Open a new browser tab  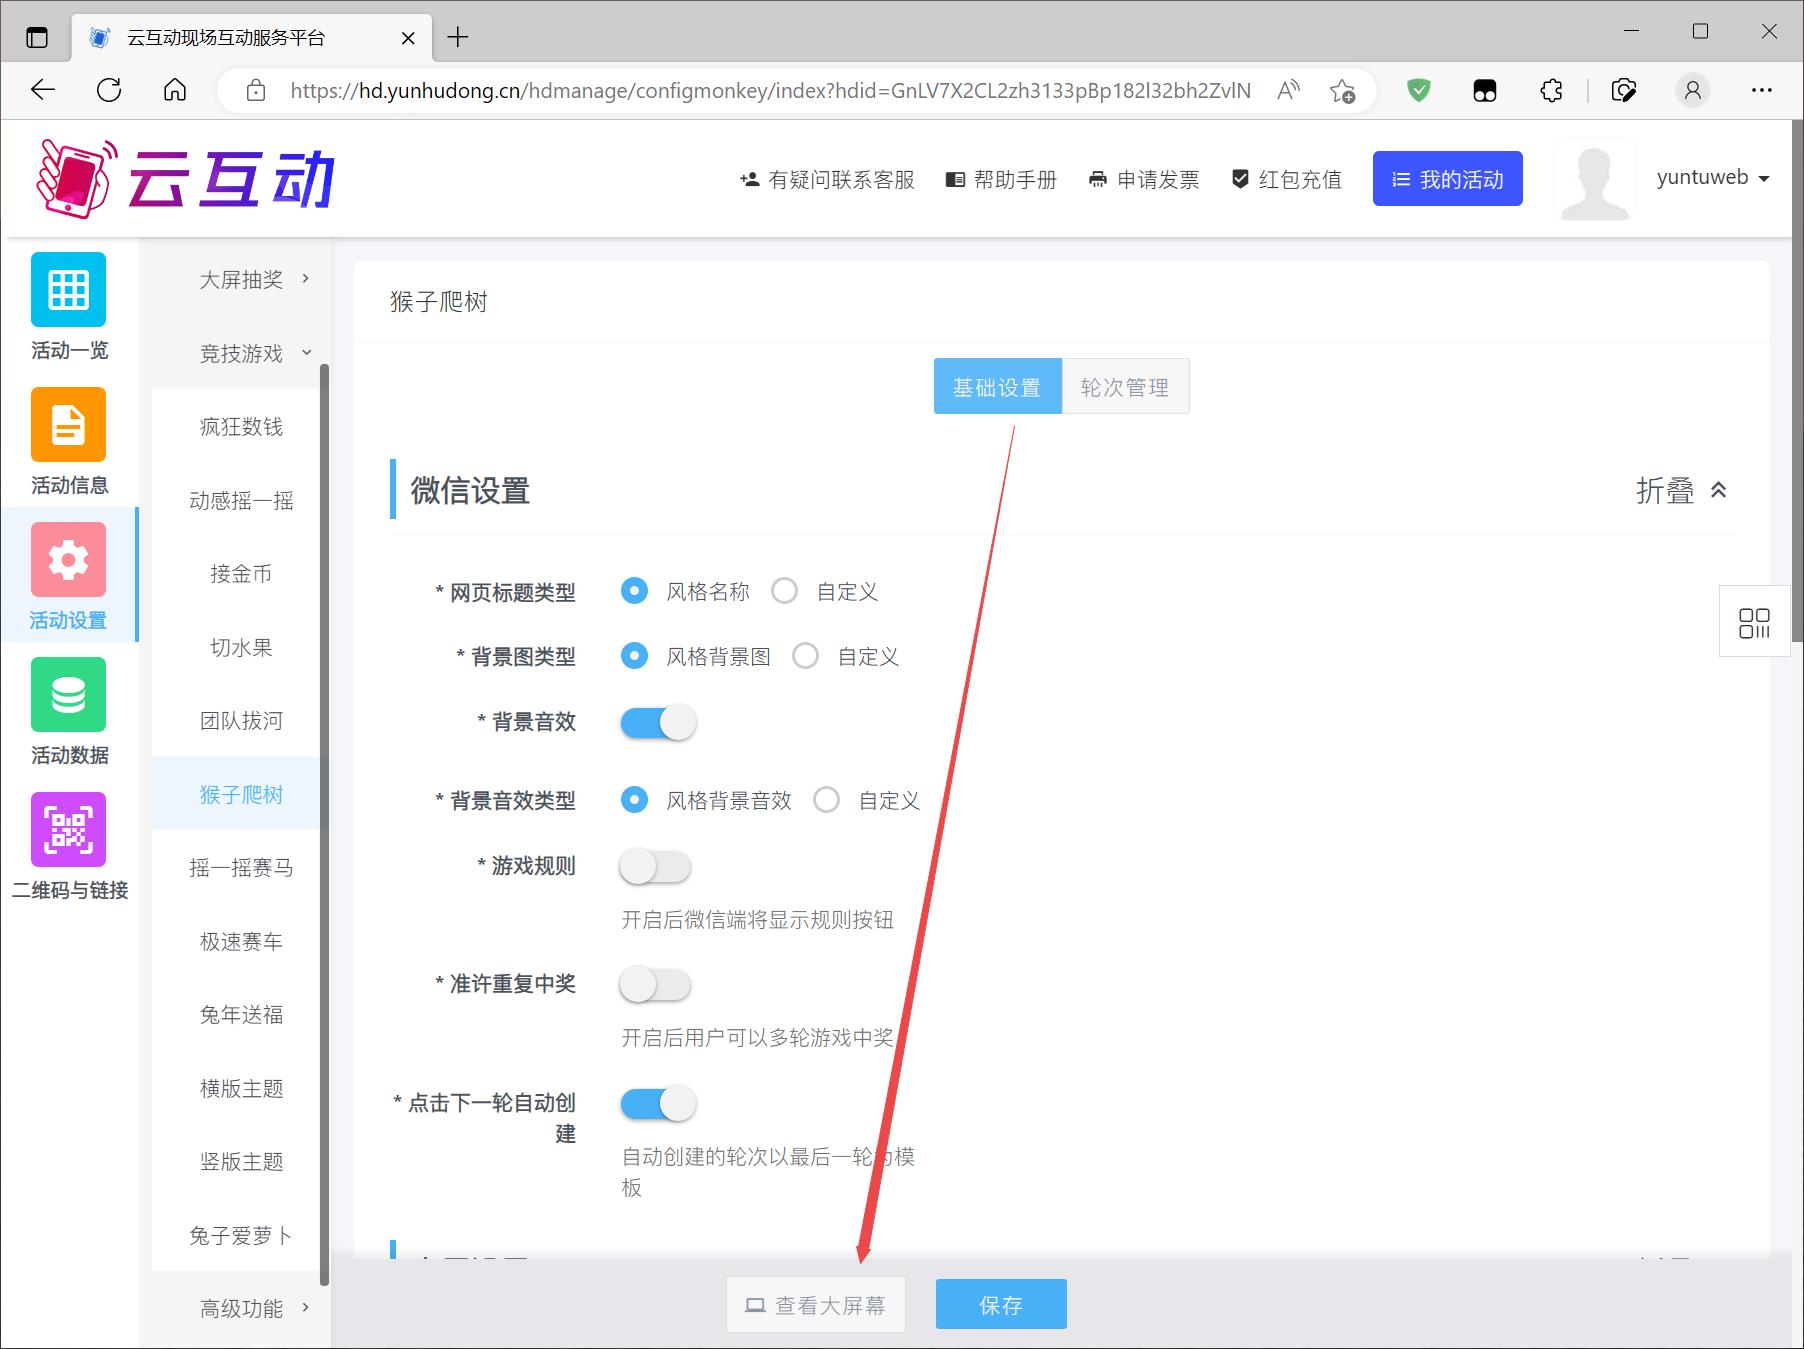(458, 38)
